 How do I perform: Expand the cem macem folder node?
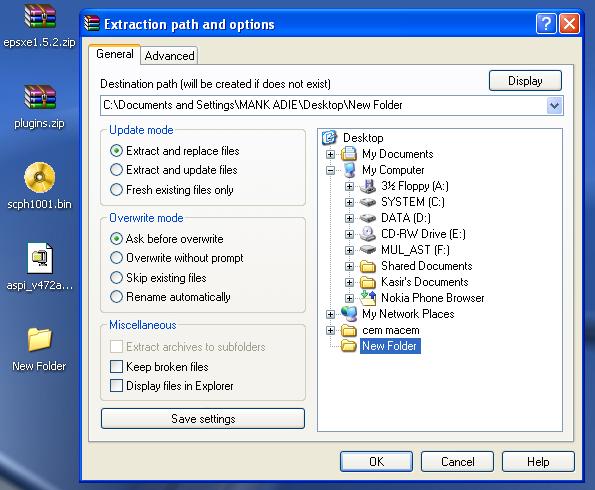point(330,331)
